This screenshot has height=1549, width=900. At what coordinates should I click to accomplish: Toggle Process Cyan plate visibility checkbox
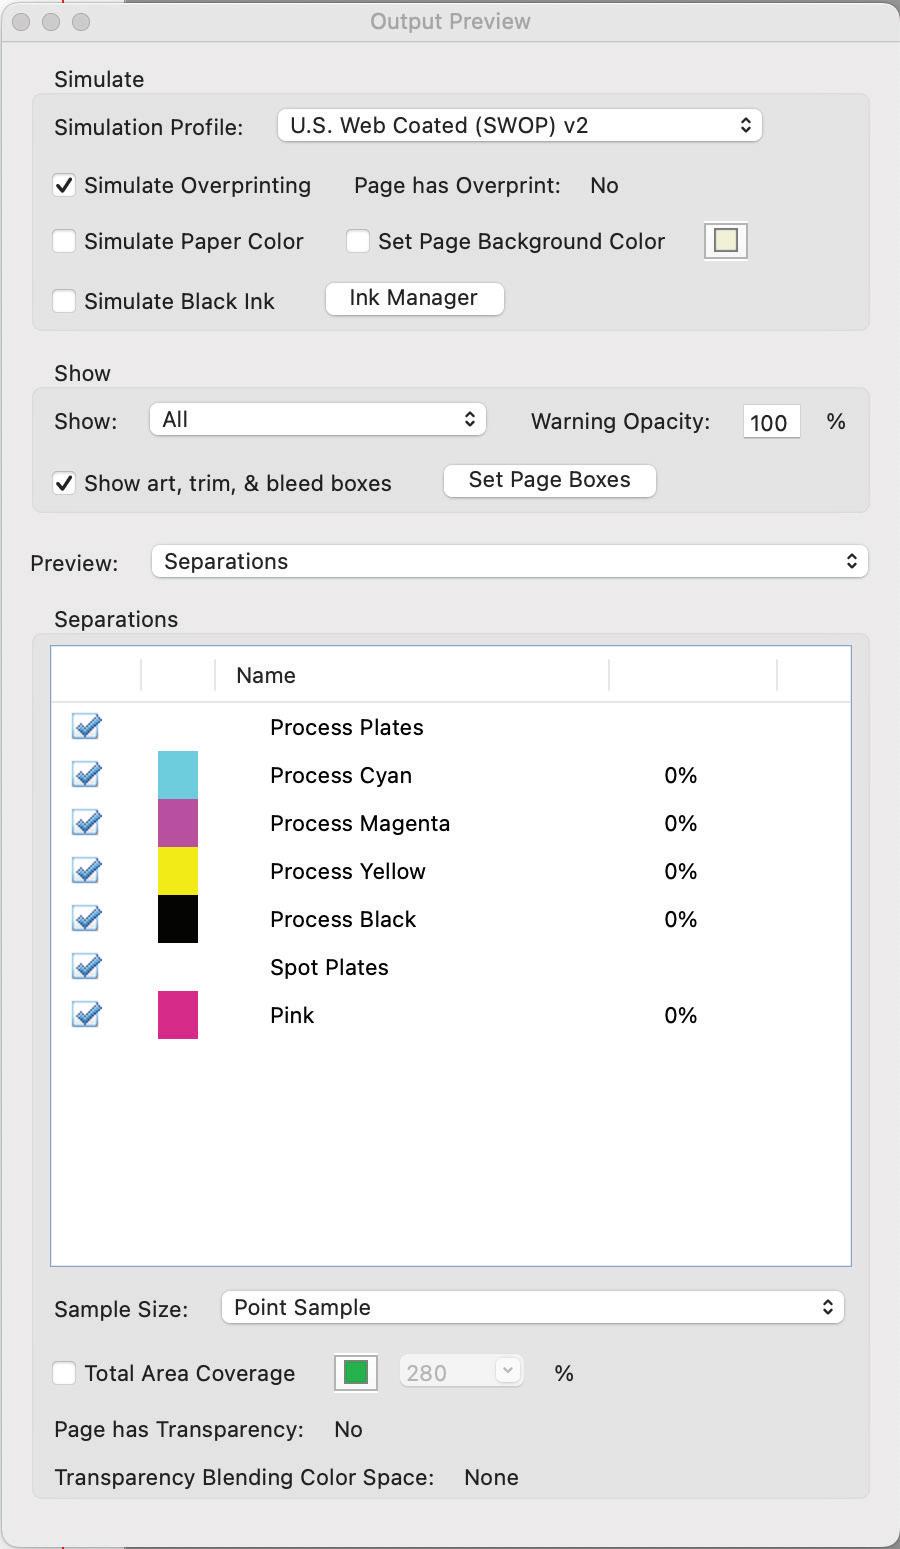86,775
